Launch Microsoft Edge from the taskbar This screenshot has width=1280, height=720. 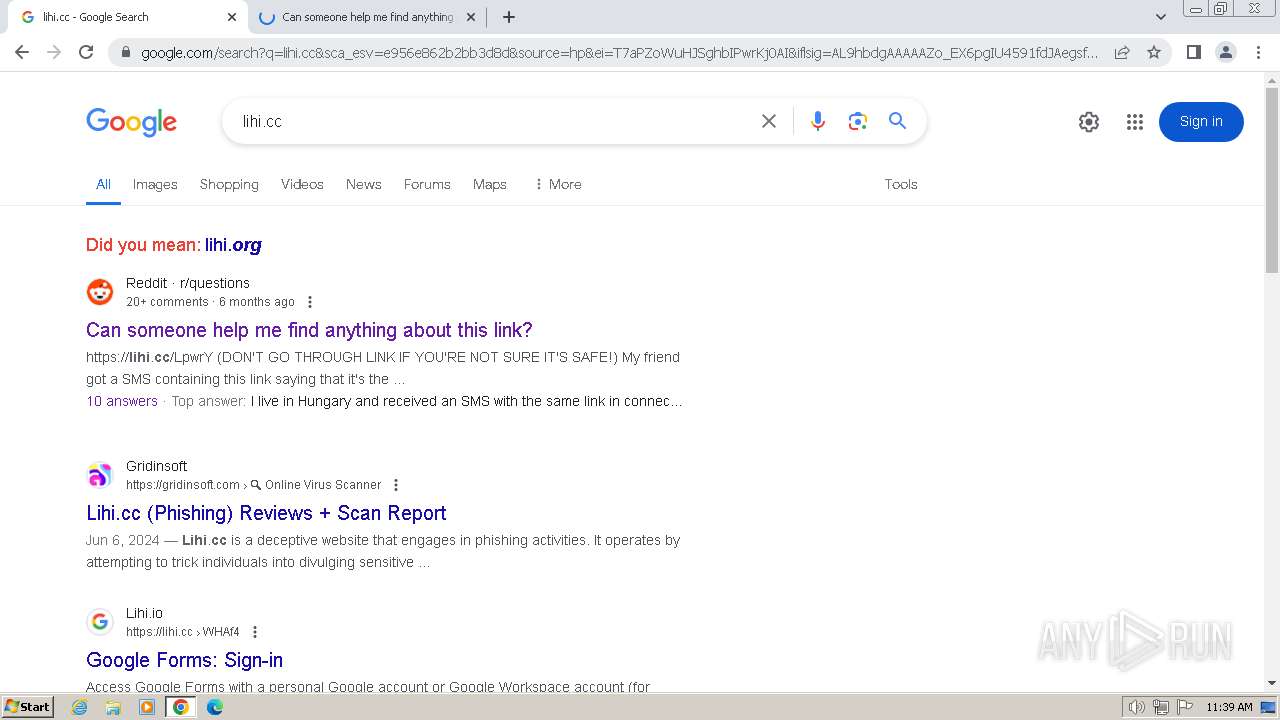[215, 707]
